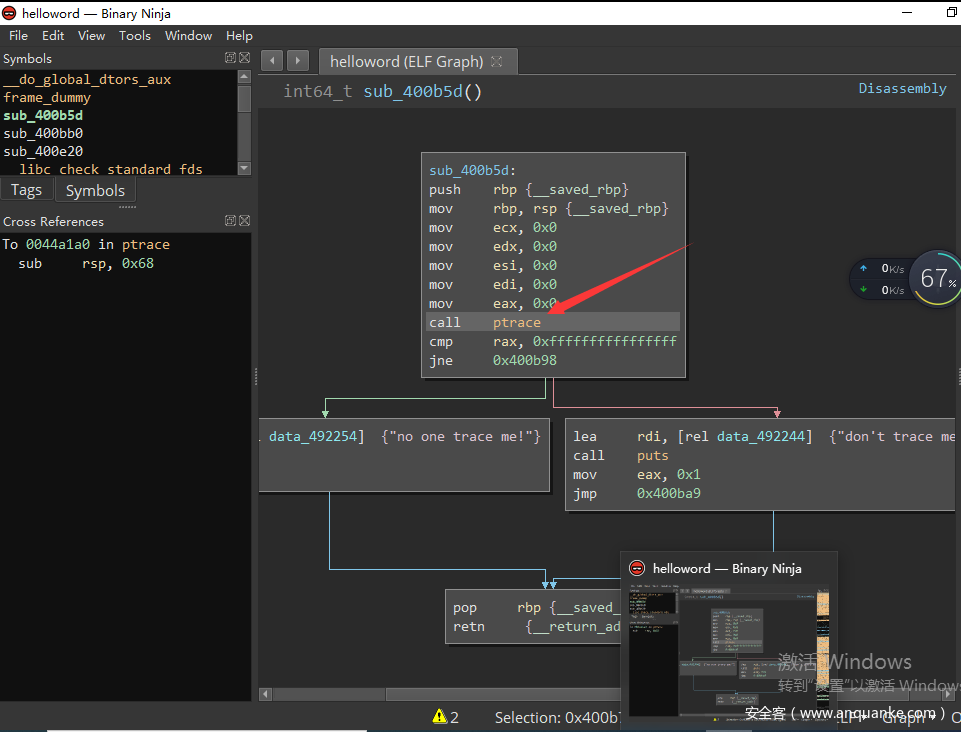Select frame_dummy in the symbols list
This screenshot has width=961, height=732.
[47, 97]
